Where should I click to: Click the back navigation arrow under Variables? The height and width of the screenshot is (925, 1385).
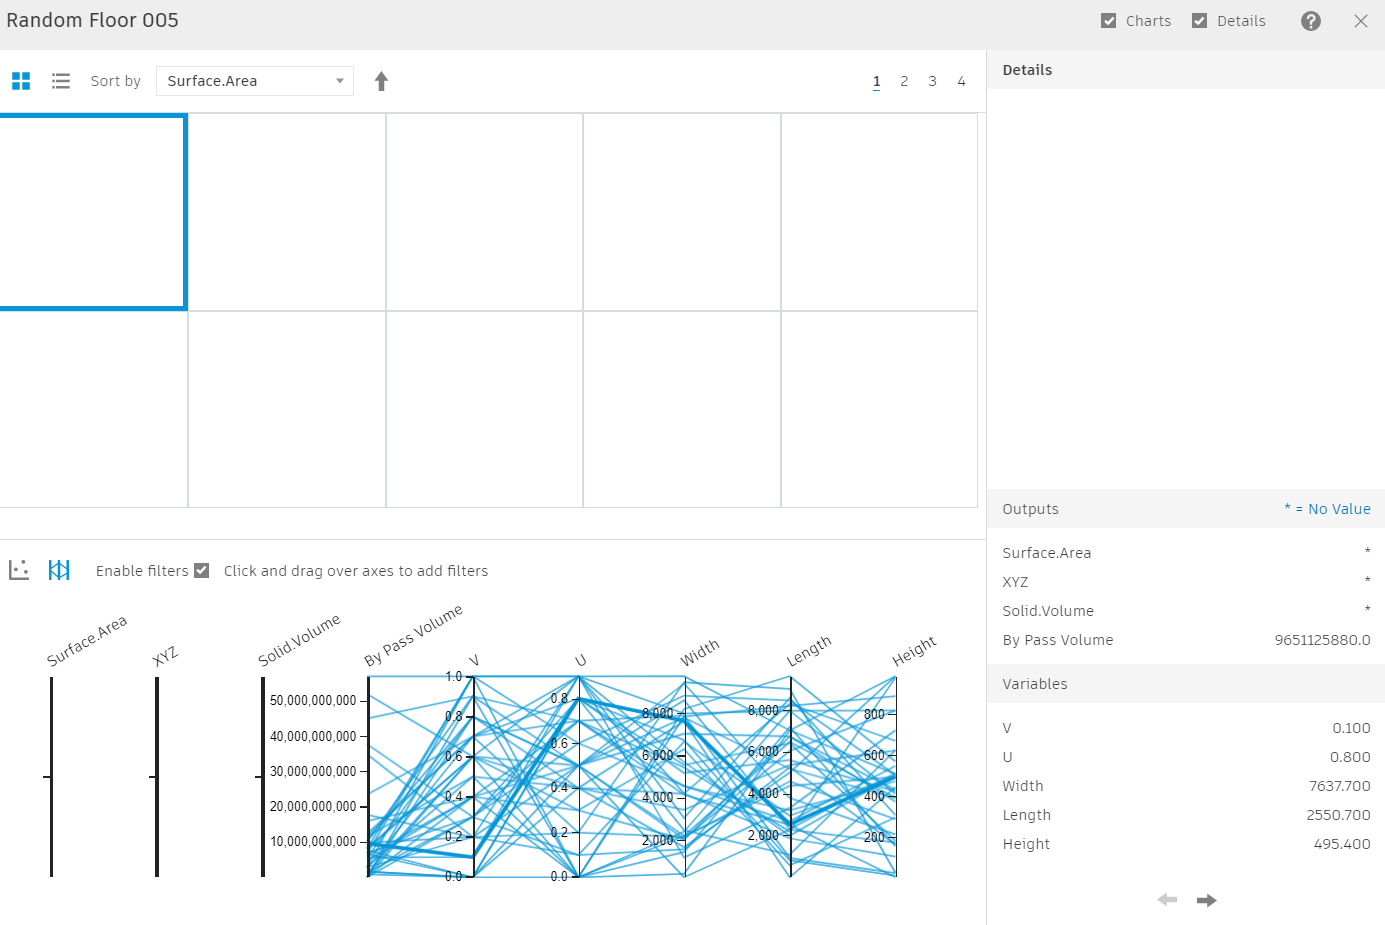(x=1167, y=900)
